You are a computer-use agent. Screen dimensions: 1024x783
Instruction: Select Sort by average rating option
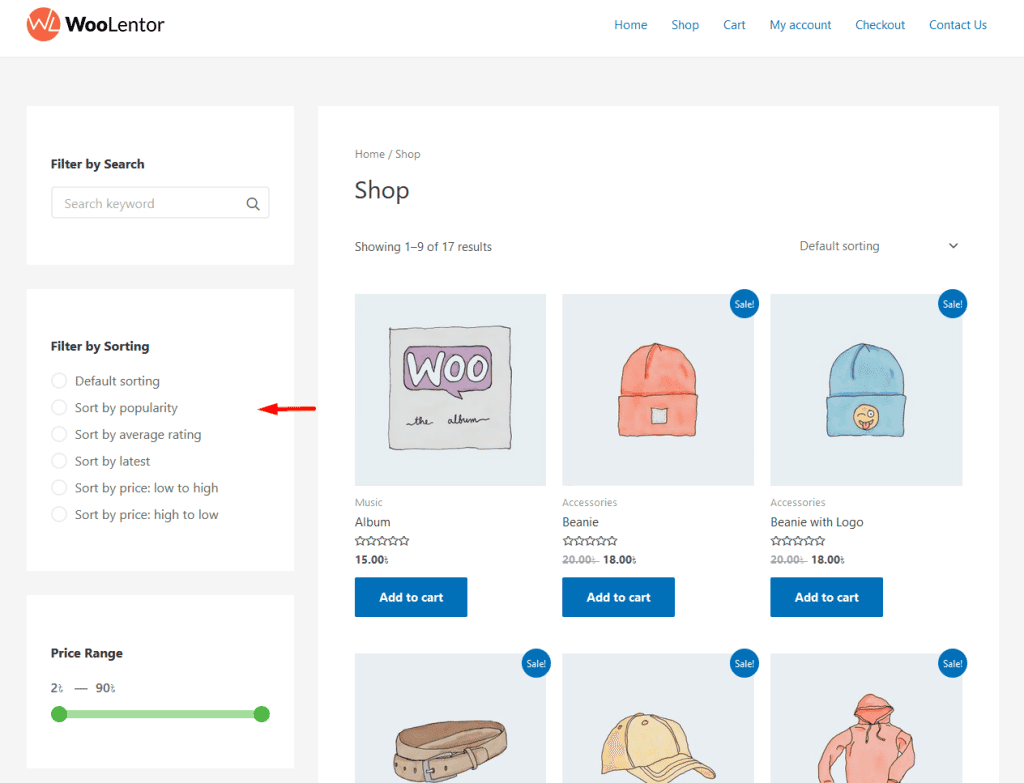pyautogui.click(x=59, y=435)
